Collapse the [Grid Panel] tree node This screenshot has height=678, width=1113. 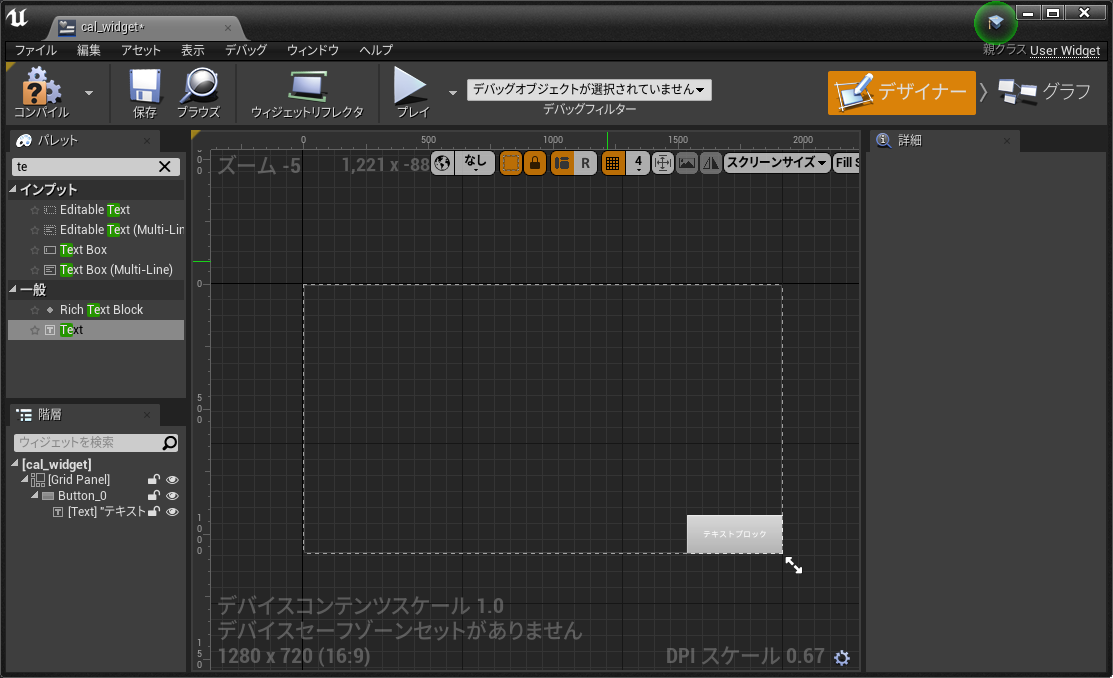click(25, 479)
